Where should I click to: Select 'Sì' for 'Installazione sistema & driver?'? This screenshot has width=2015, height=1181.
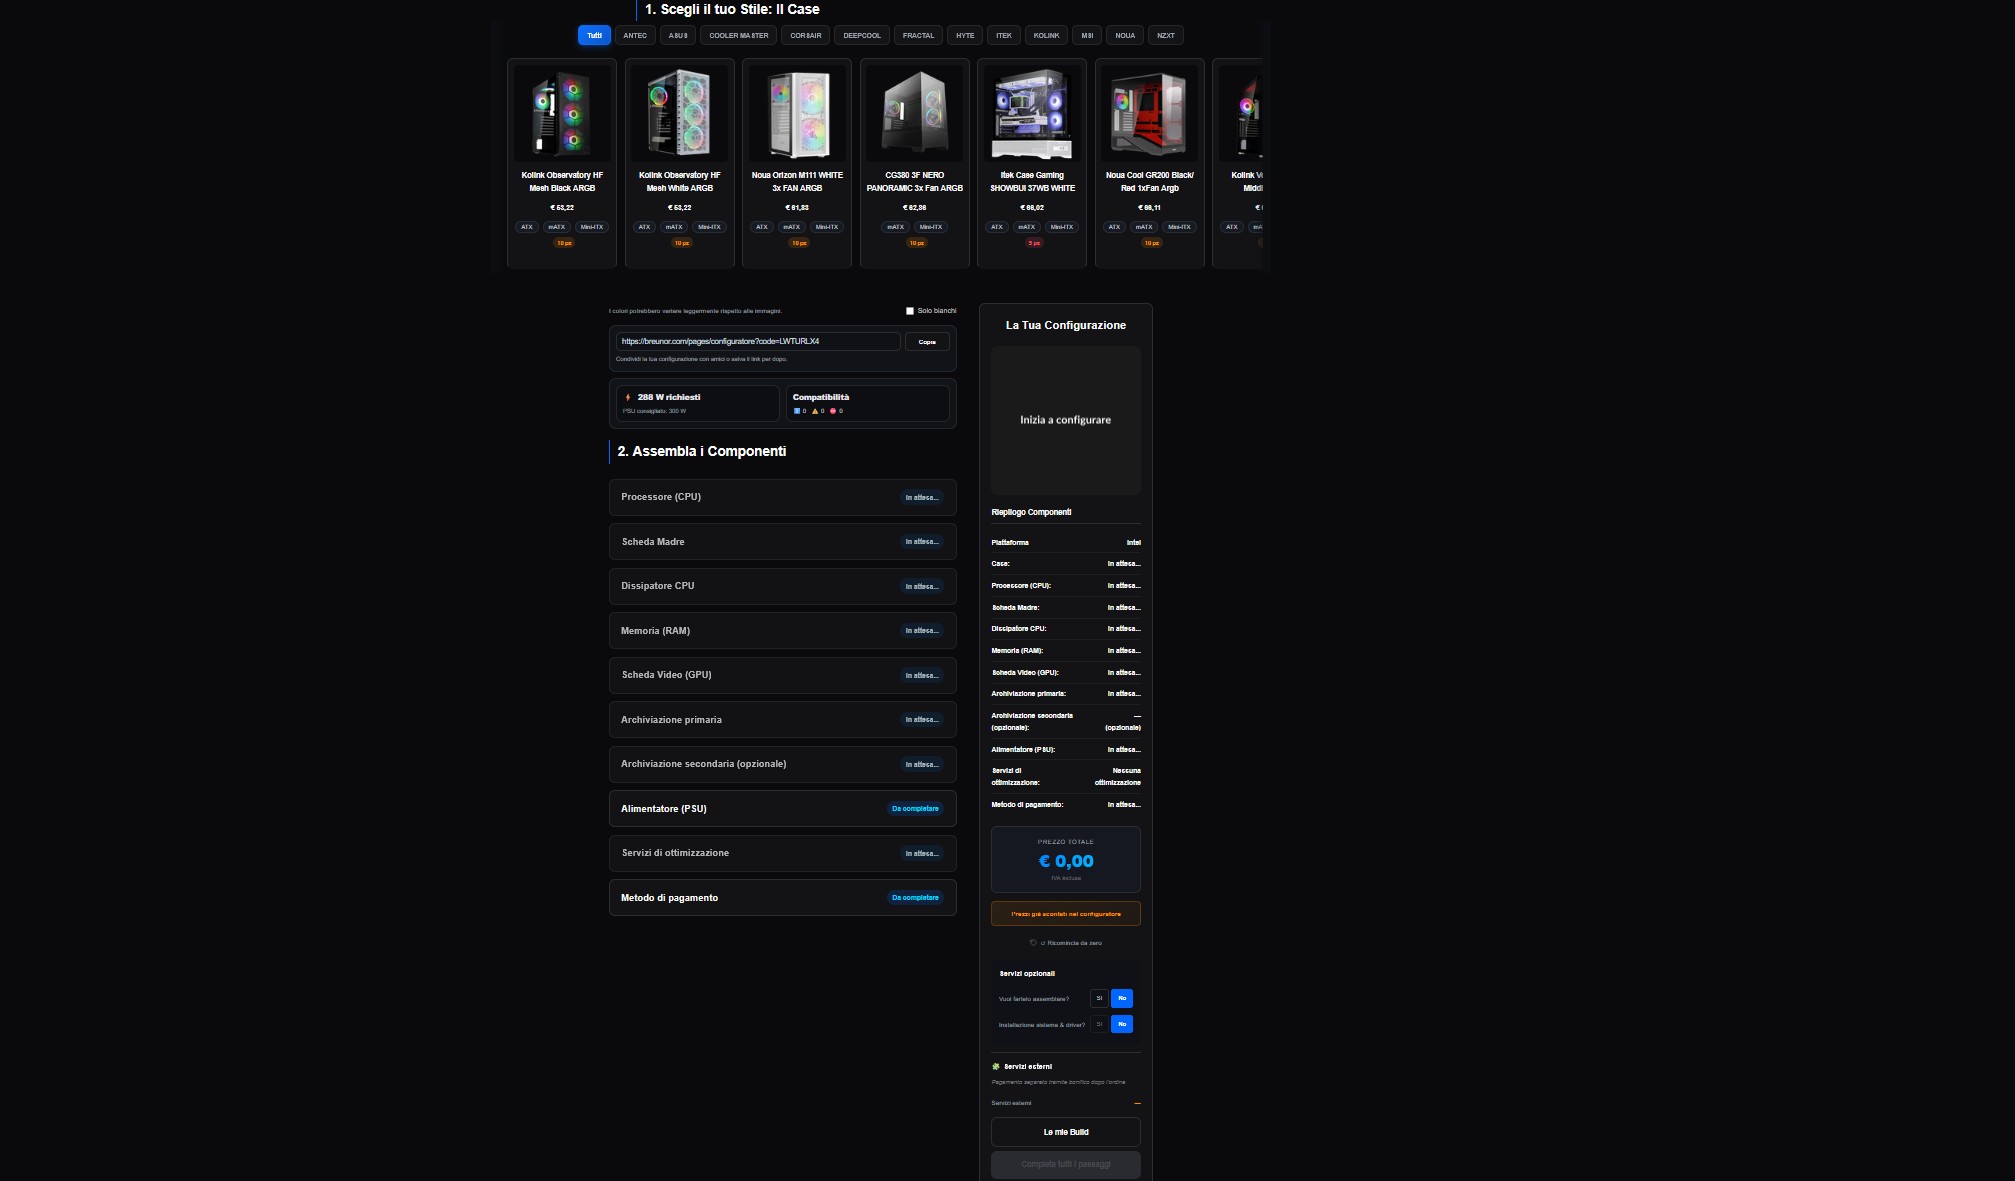1099,1024
